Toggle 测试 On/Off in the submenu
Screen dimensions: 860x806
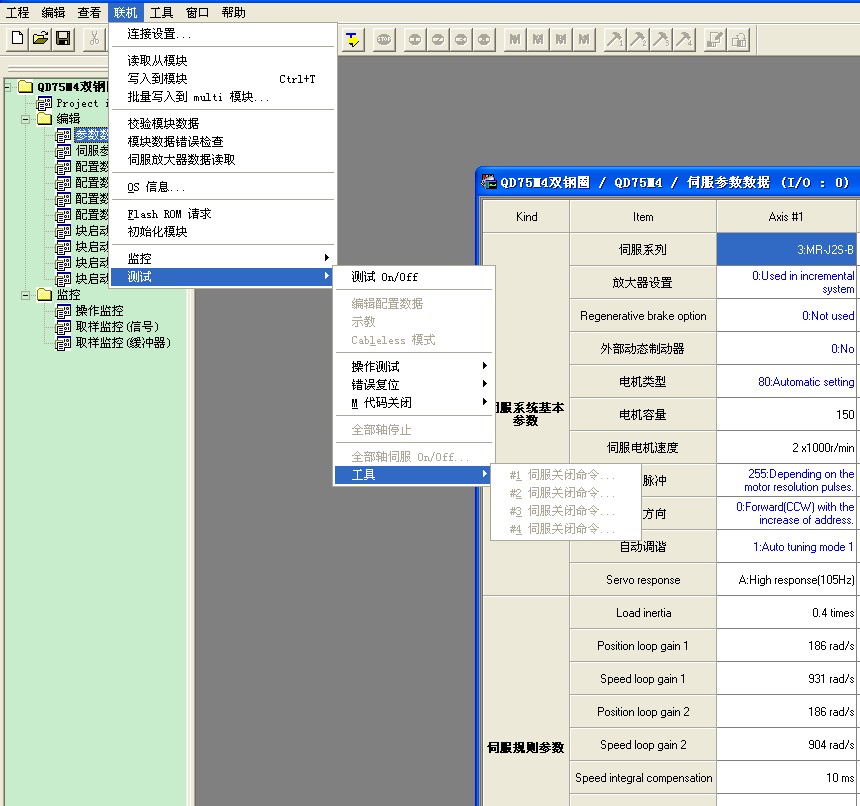click(385, 277)
